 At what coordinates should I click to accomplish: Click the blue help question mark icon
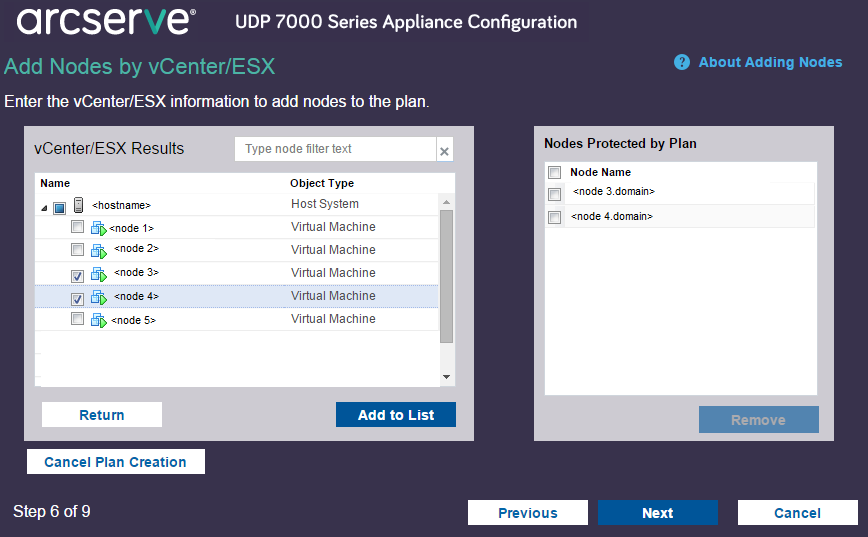tap(682, 62)
